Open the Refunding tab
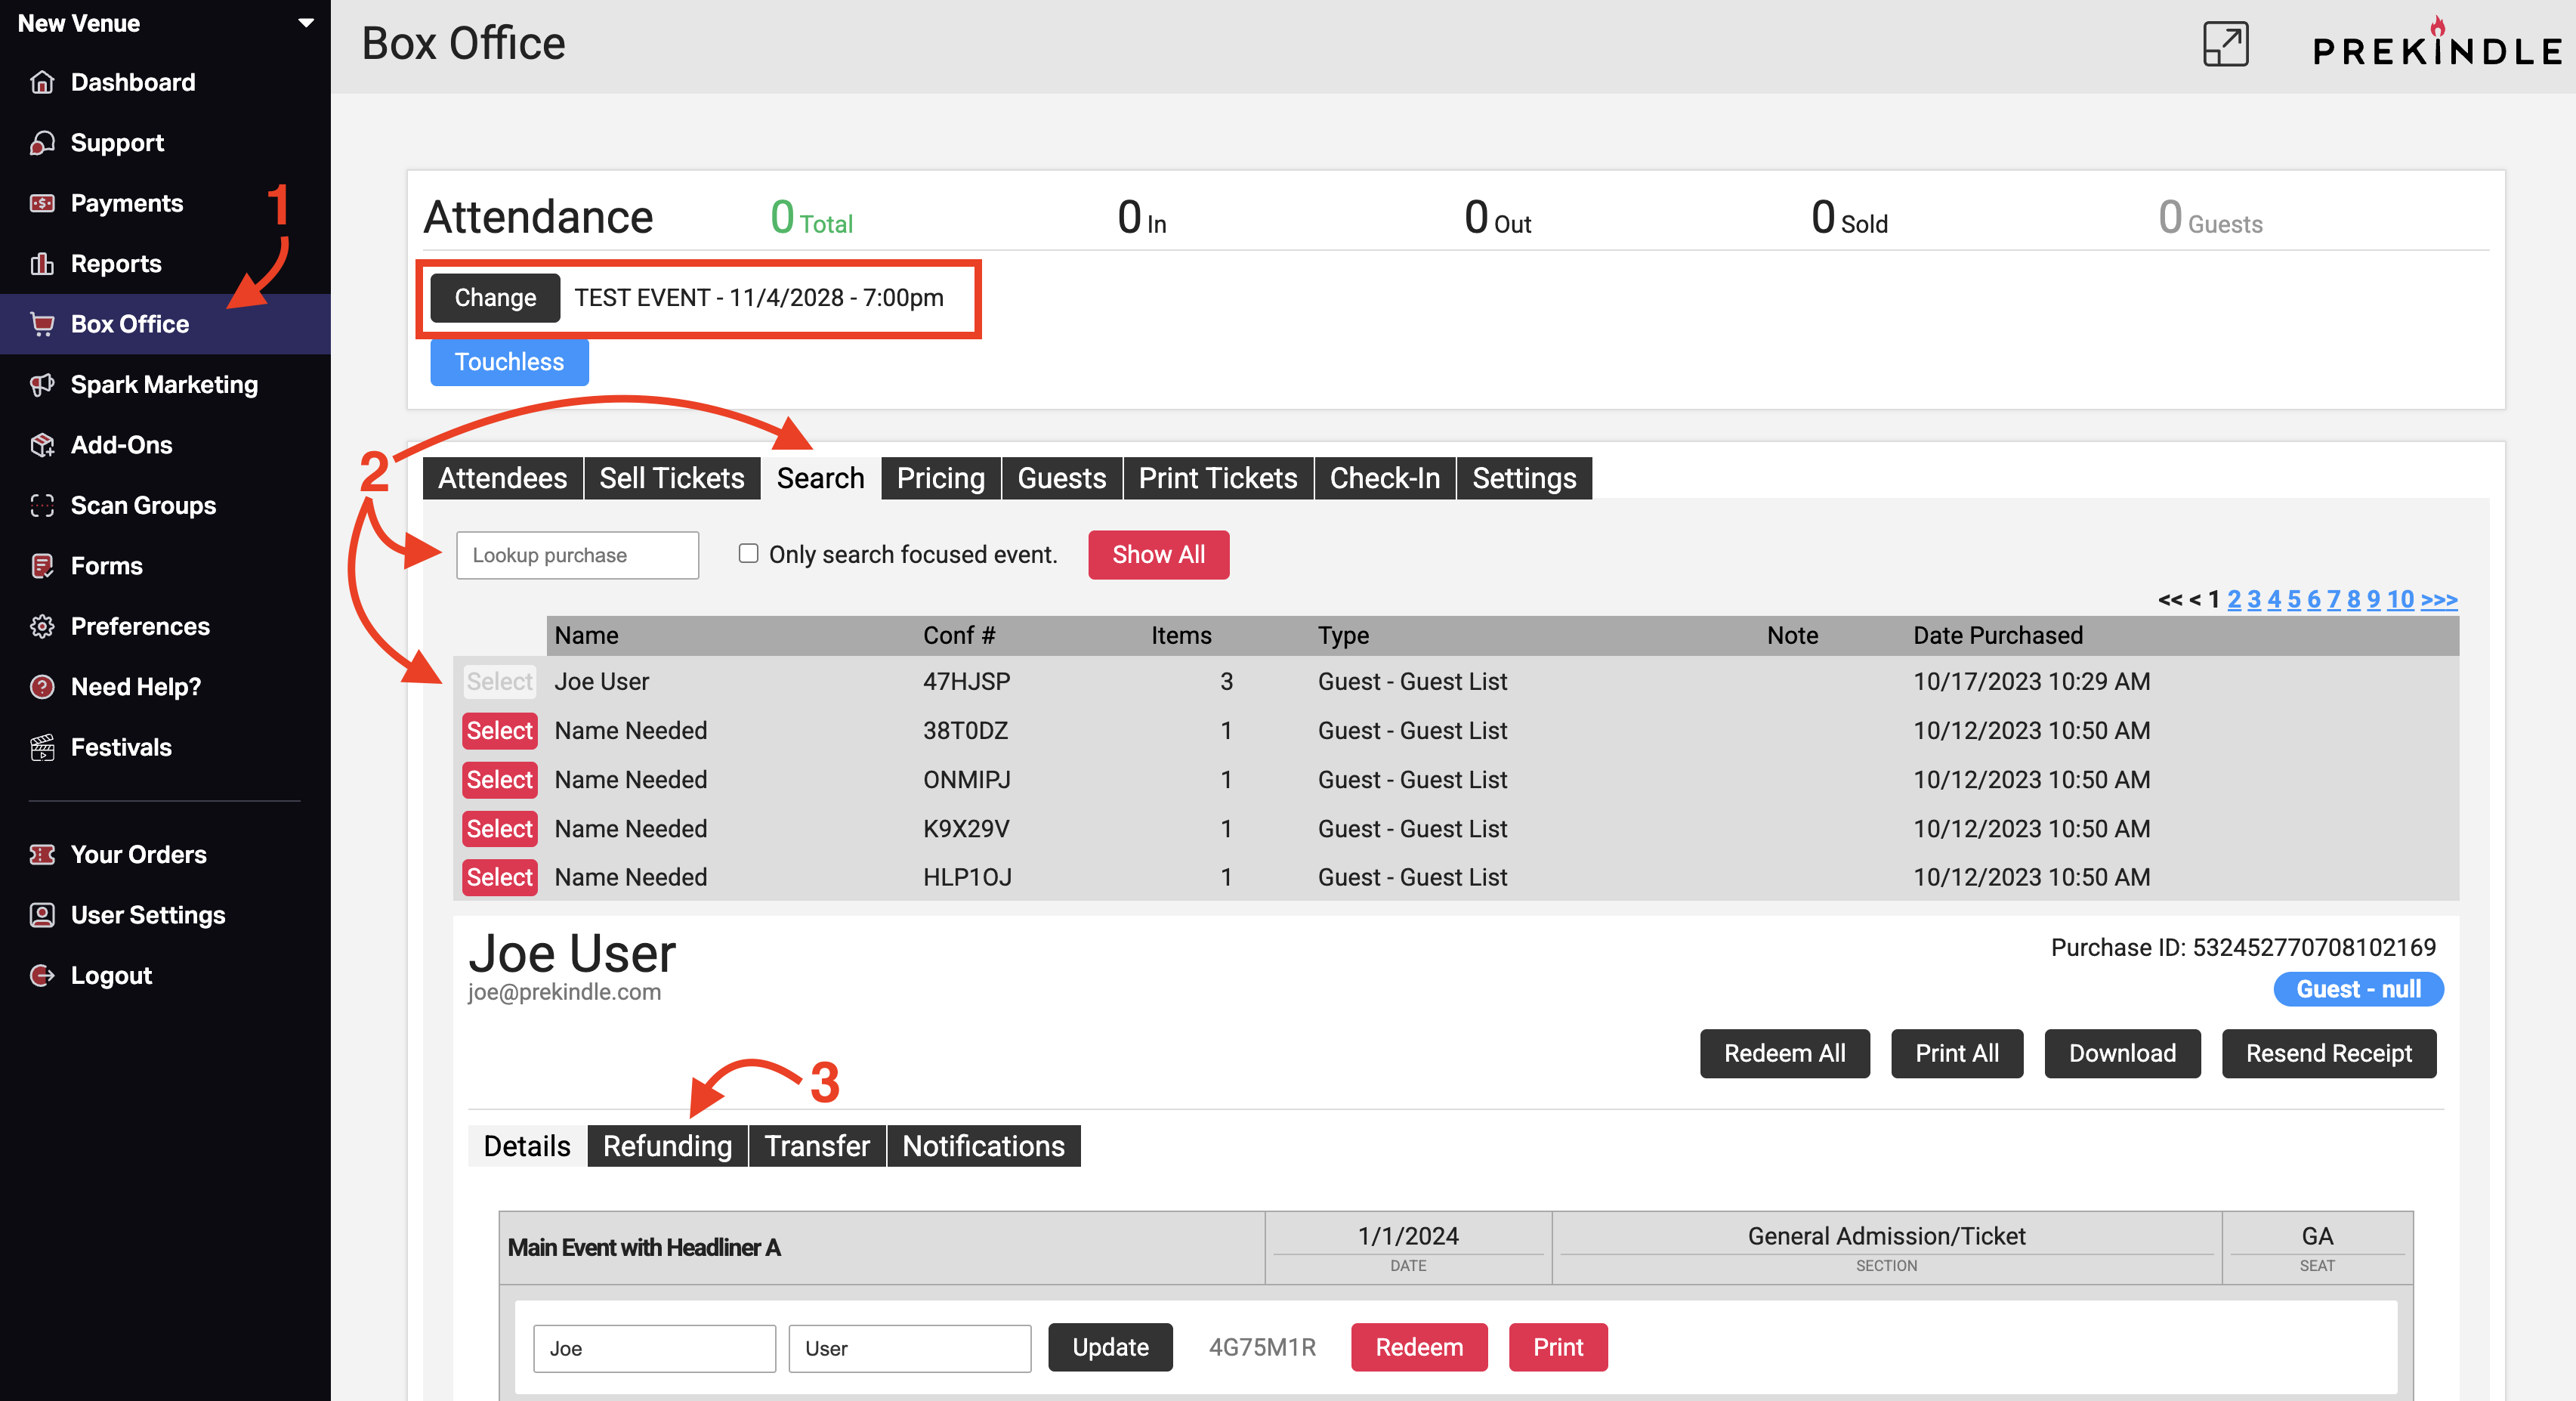The image size is (2576, 1401). (x=667, y=1146)
